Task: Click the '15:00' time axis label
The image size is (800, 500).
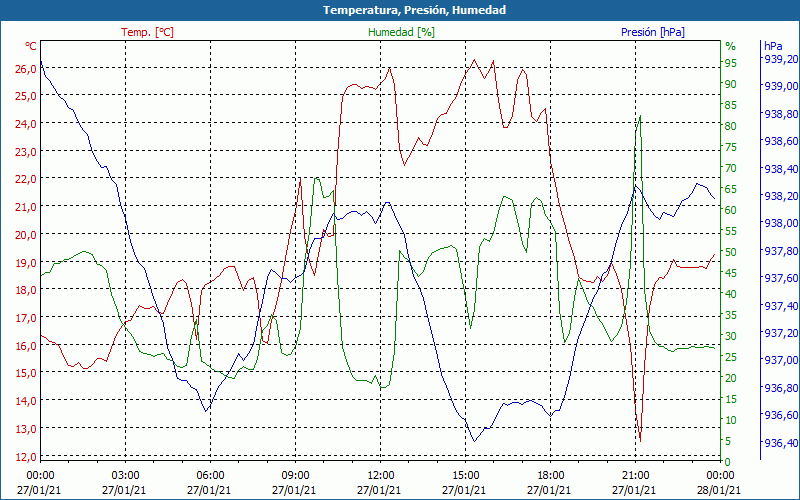Action: pos(465,476)
